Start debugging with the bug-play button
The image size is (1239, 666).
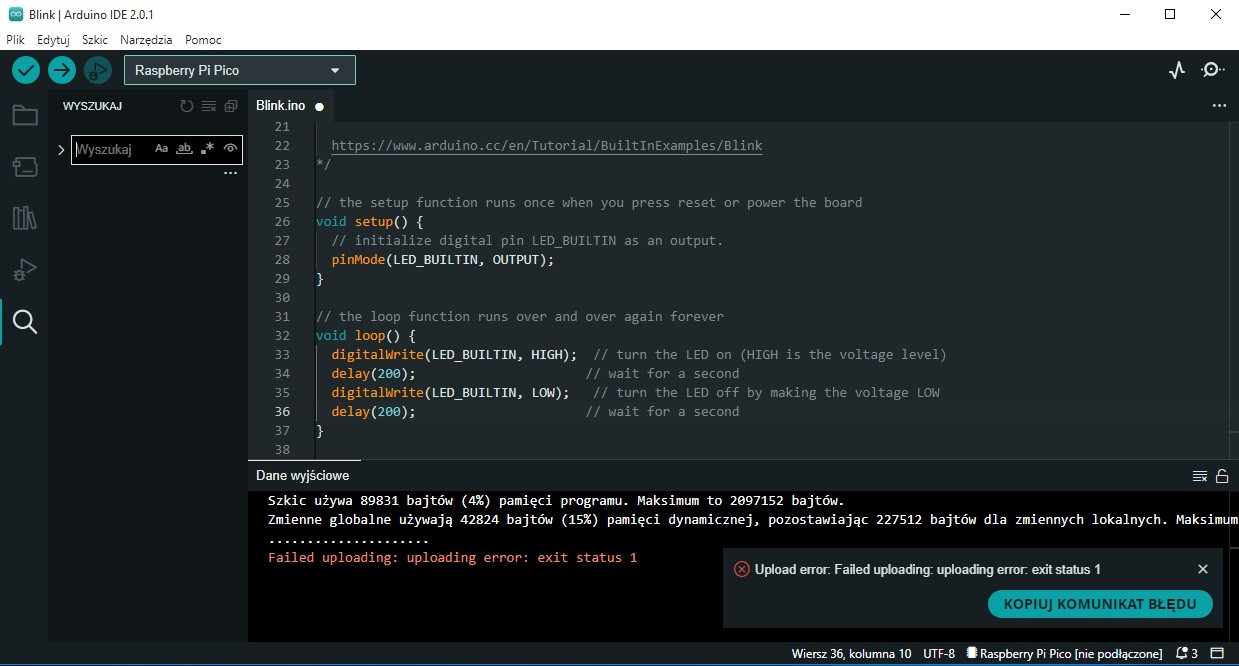point(98,70)
